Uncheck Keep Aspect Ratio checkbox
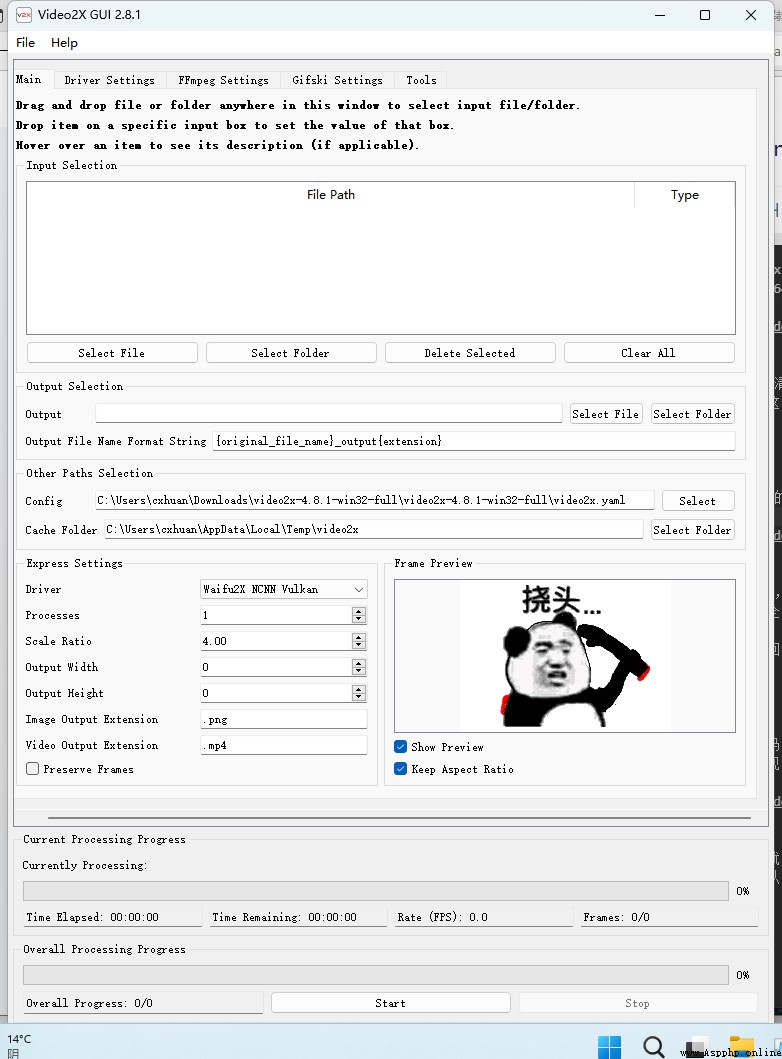This screenshot has height=1059, width=782. coord(400,769)
